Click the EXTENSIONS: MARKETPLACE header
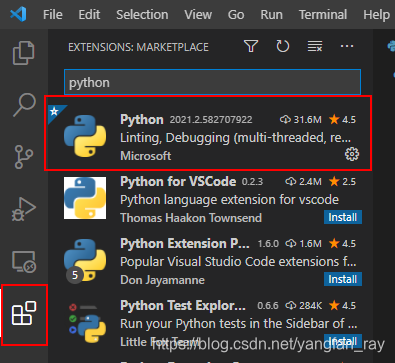395x363 pixels. click(138, 47)
